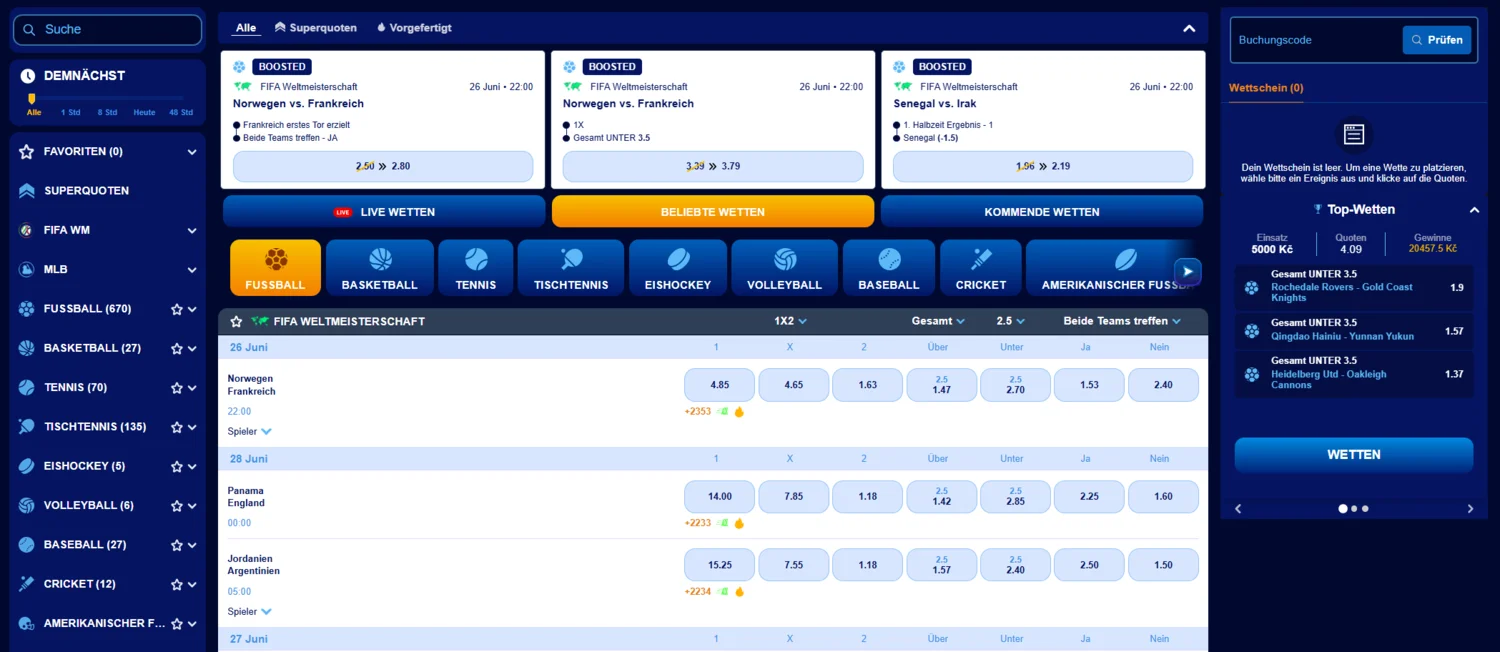
Task: Toggle favorite star for Tischtennis (135)
Action: pyautogui.click(x=177, y=427)
